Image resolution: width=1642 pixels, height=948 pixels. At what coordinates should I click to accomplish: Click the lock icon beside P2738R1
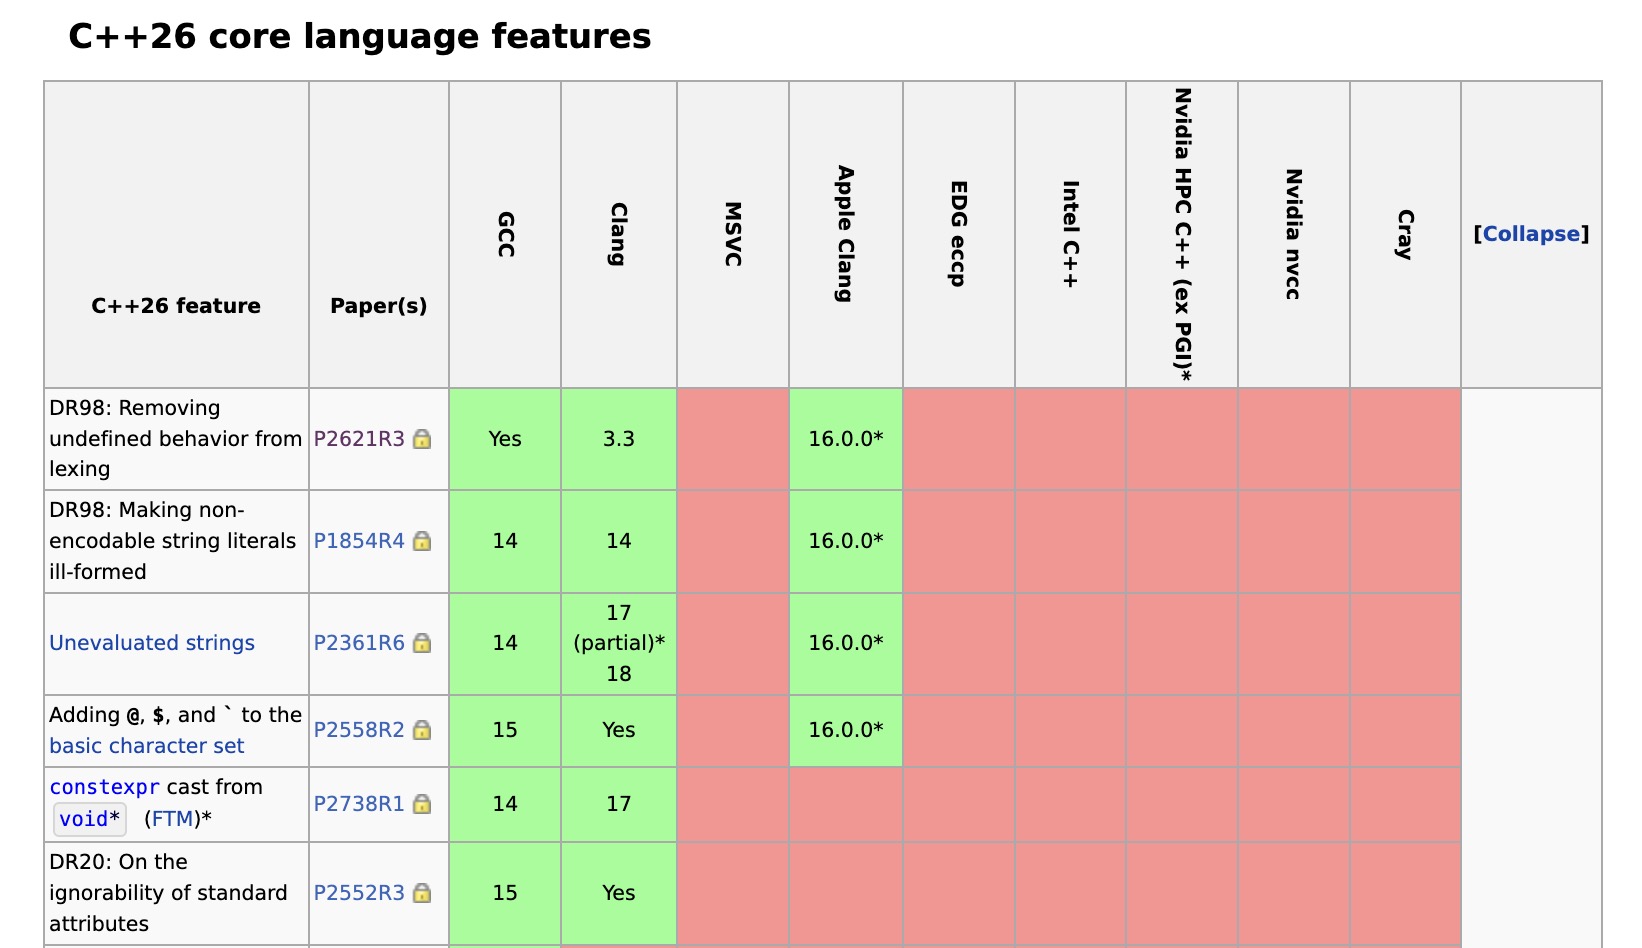[421, 804]
